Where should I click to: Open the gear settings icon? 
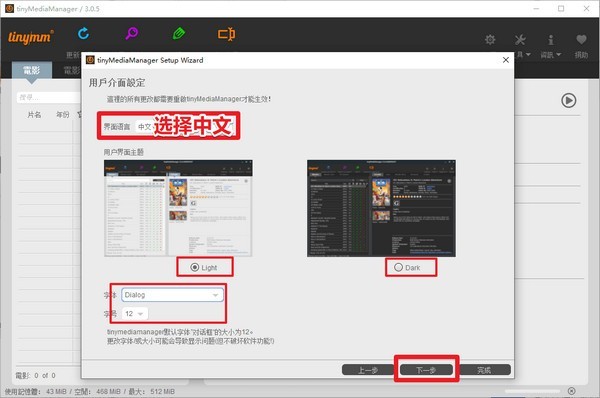(490, 39)
